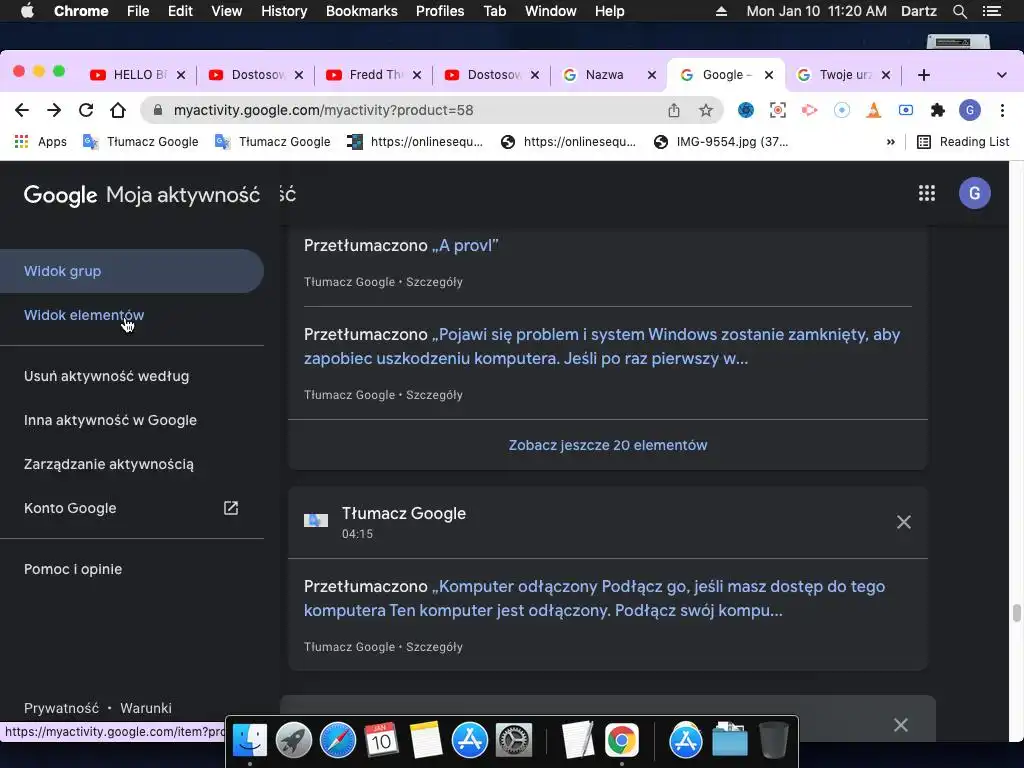
Task: Open the Profiles menu in menu bar
Action: point(440,11)
